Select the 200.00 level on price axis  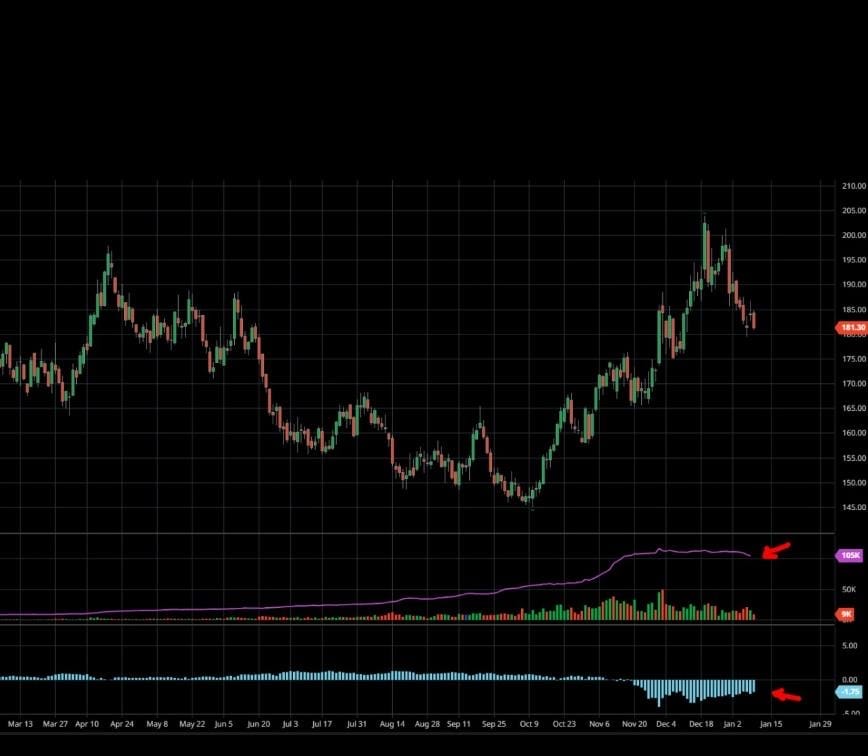(x=853, y=236)
